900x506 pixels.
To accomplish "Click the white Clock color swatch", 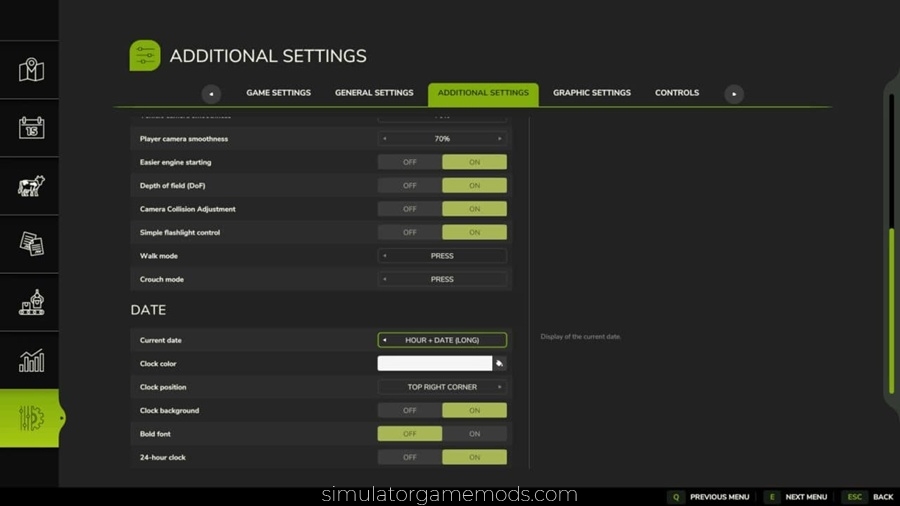I will (435, 364).
